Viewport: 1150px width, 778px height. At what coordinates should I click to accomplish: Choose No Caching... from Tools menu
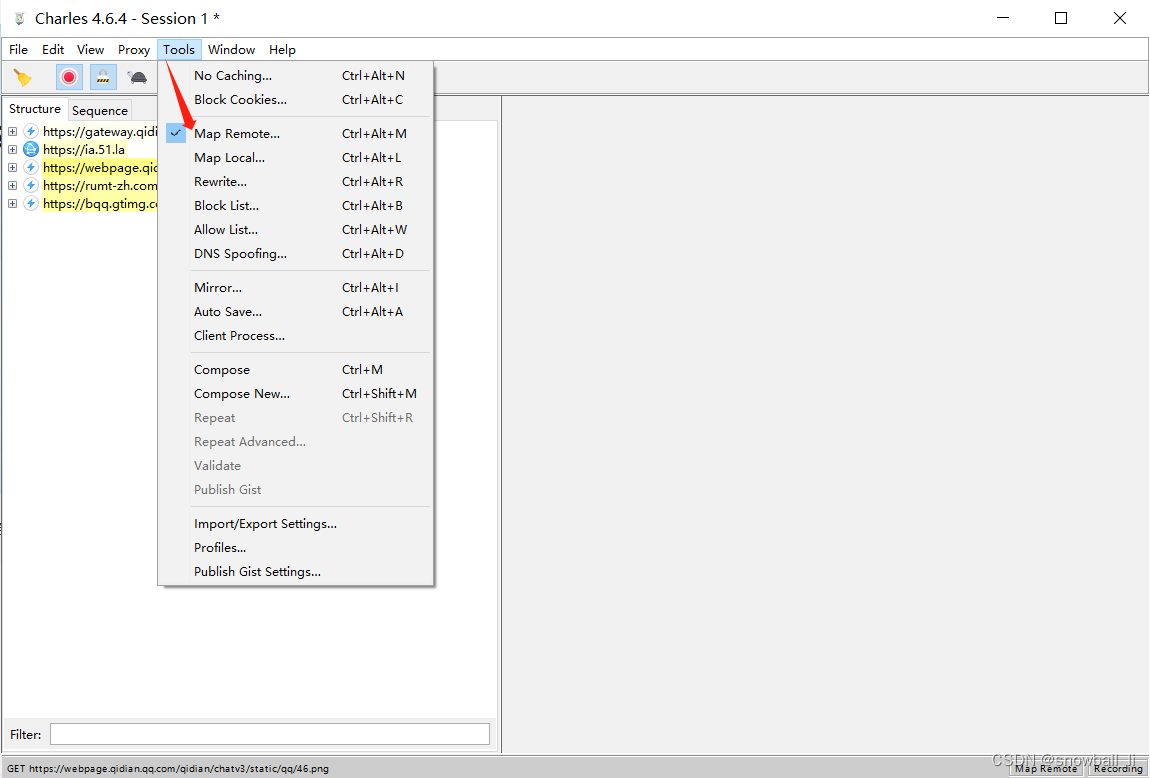[296, 76]
